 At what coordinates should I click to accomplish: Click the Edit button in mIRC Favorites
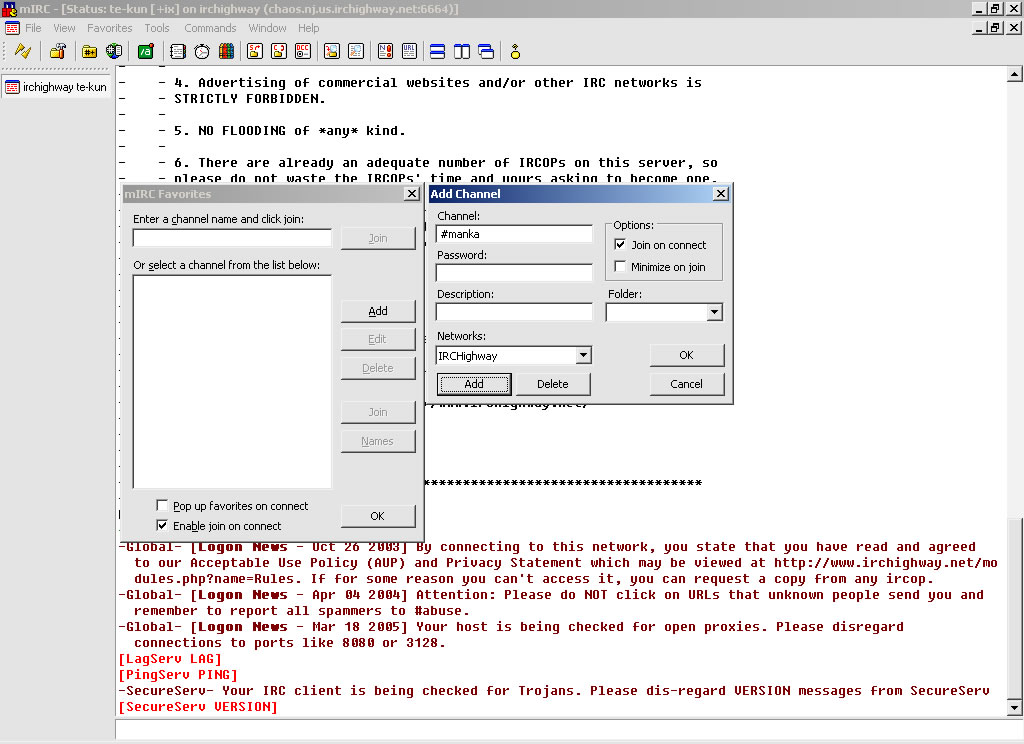(x=377, y=339)
